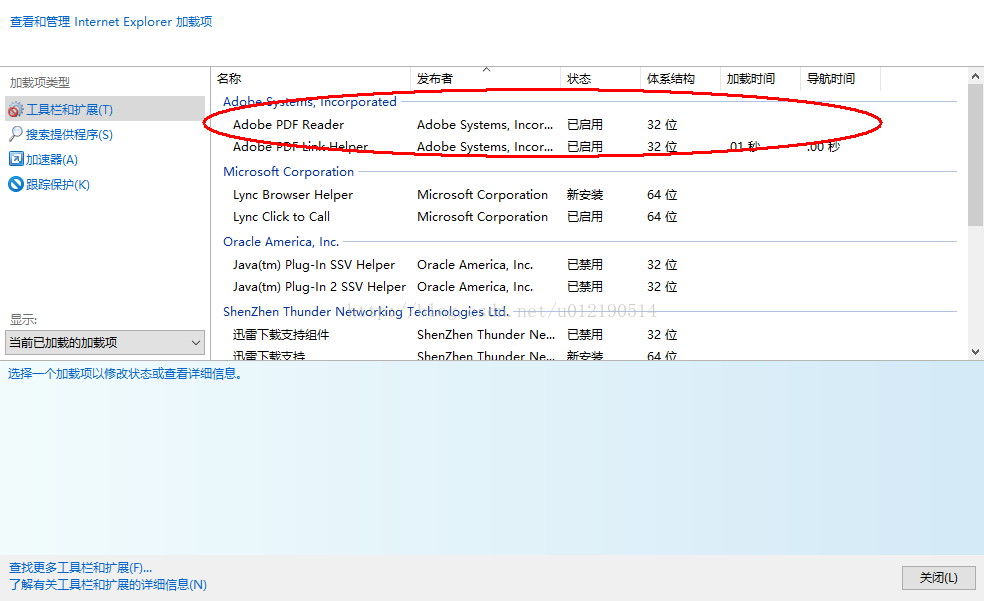Click the Tracking Protection blue circle icon

tap(16, 184)
